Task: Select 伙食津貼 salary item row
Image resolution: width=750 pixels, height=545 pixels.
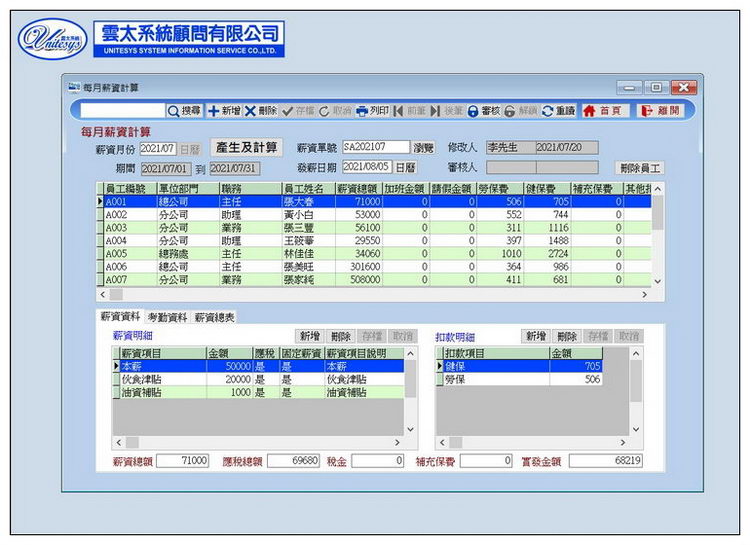Action: click(258, 379)
